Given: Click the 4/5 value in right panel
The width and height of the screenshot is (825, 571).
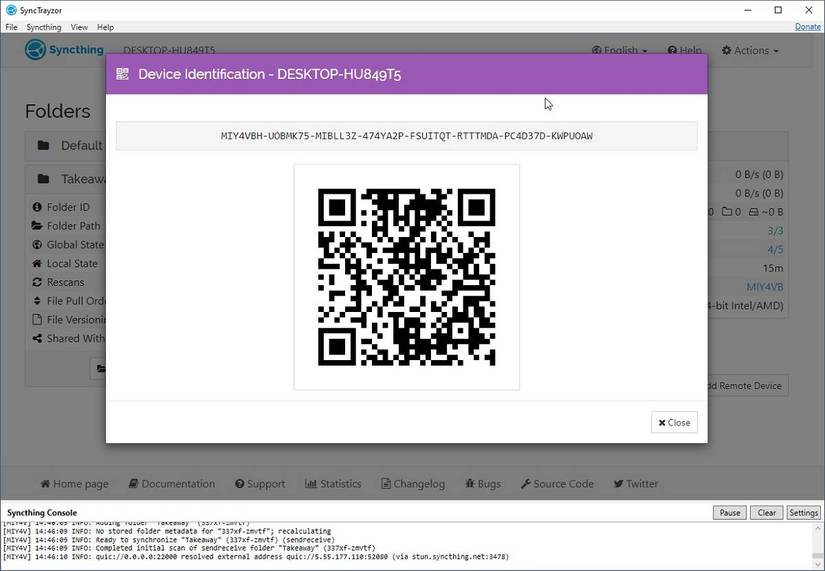Looking at the screenshot, I should tap(775, 249).
